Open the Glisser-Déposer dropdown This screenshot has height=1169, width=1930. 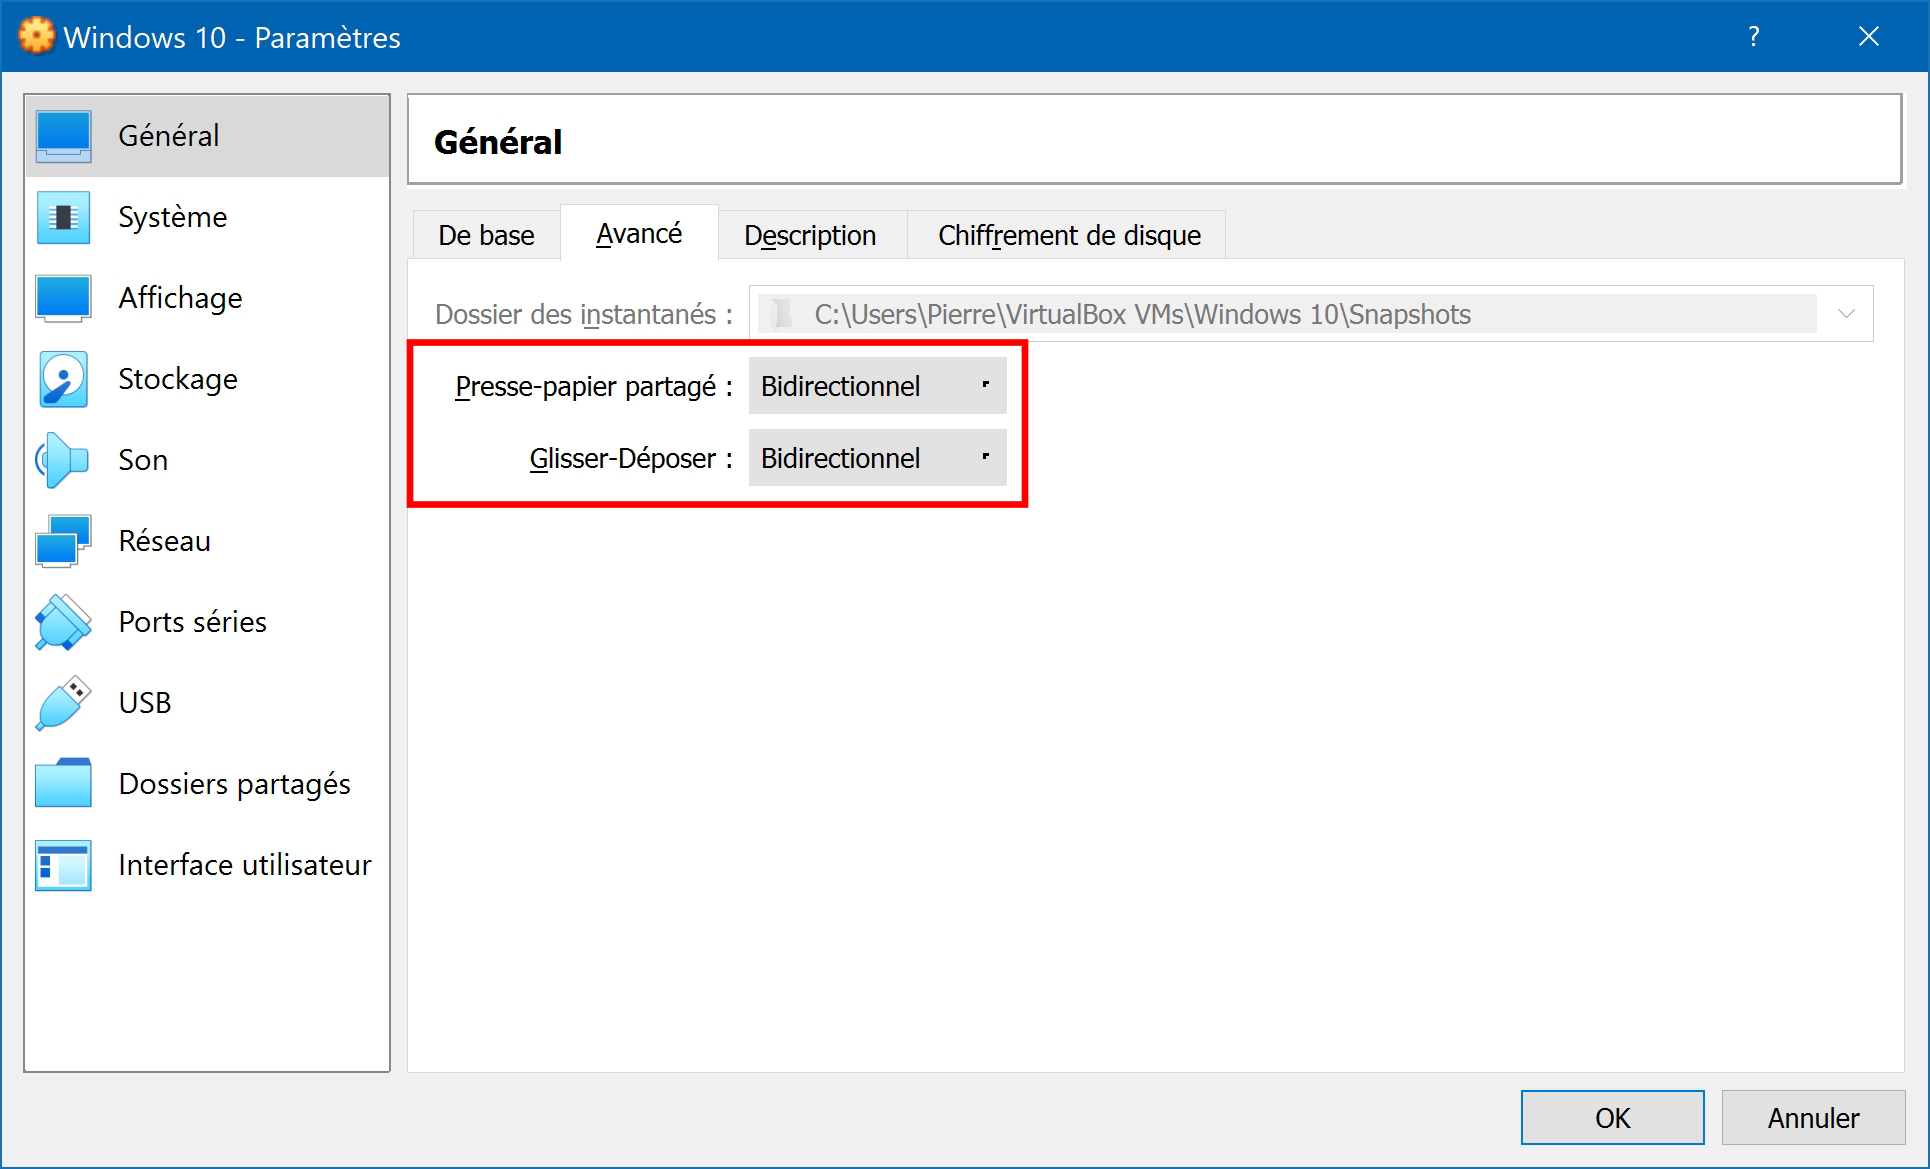877,458
